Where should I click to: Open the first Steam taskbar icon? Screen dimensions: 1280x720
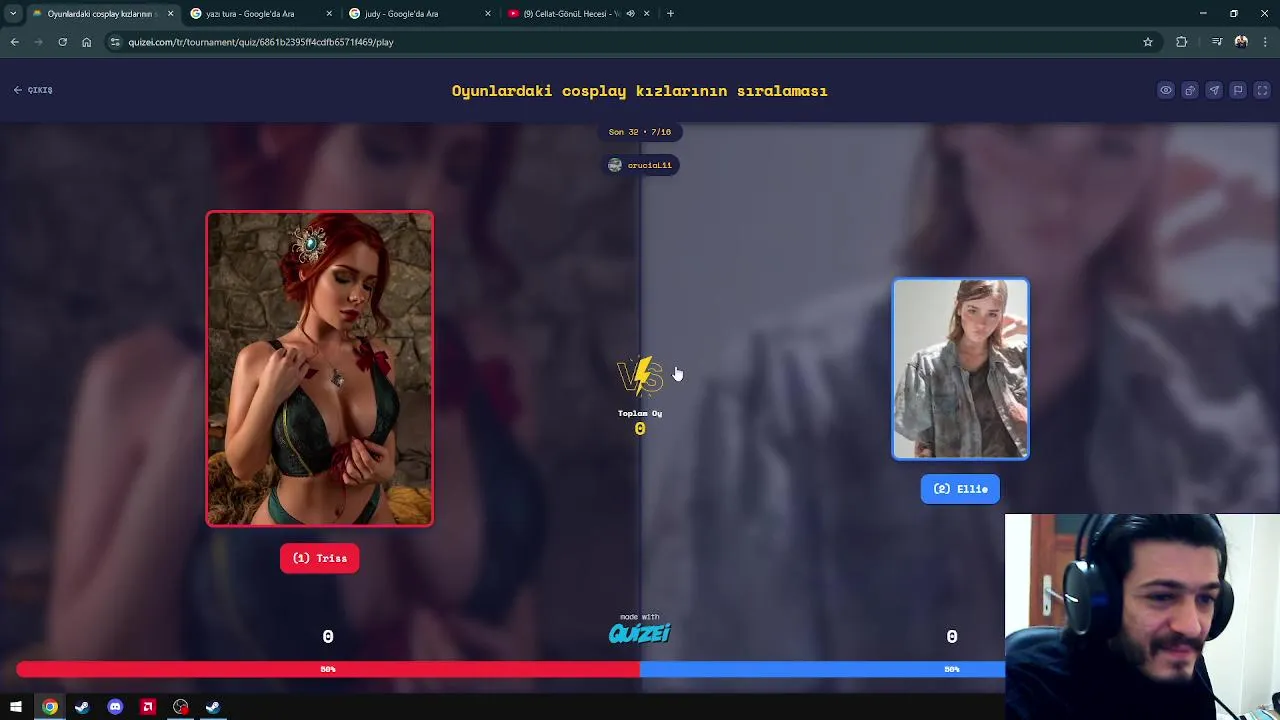click(82, 707)
